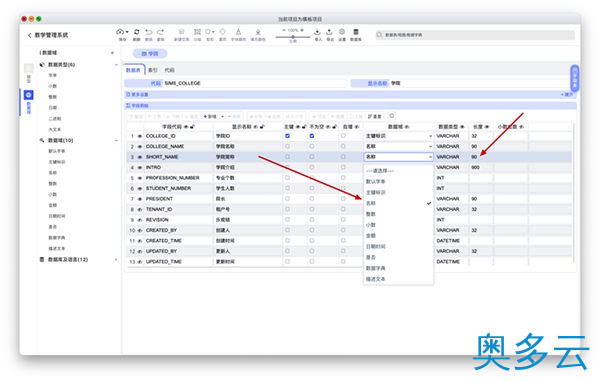Go back via arrow beside 教学管理系统
The image size is (600, 381).
[x=29, y=35]
